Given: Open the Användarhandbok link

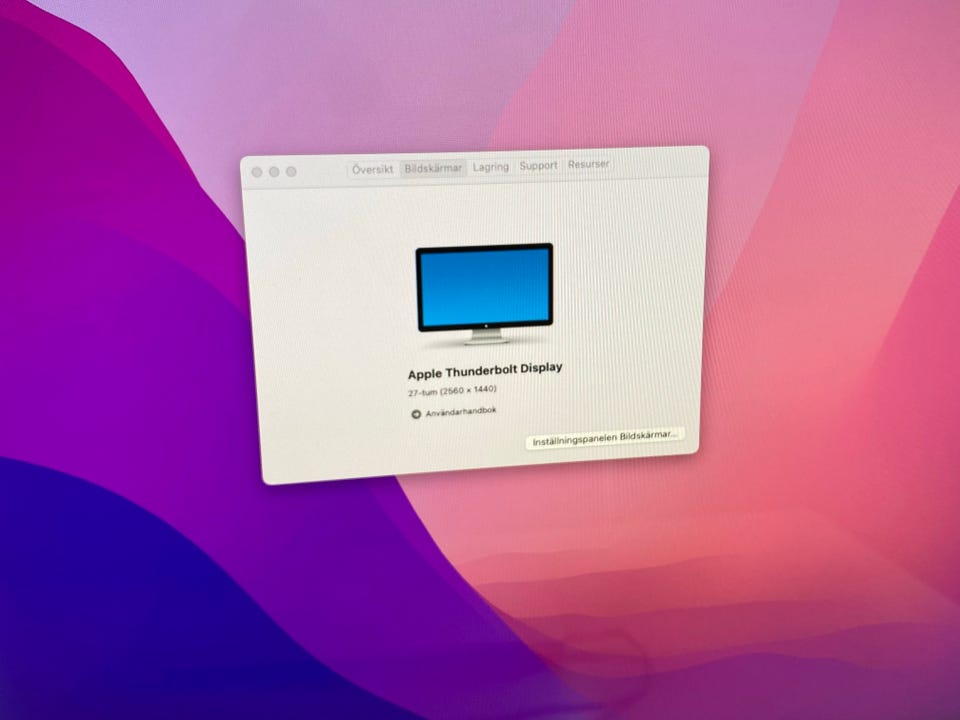Looking at the screenshot, I should click(x=461, y=411).
